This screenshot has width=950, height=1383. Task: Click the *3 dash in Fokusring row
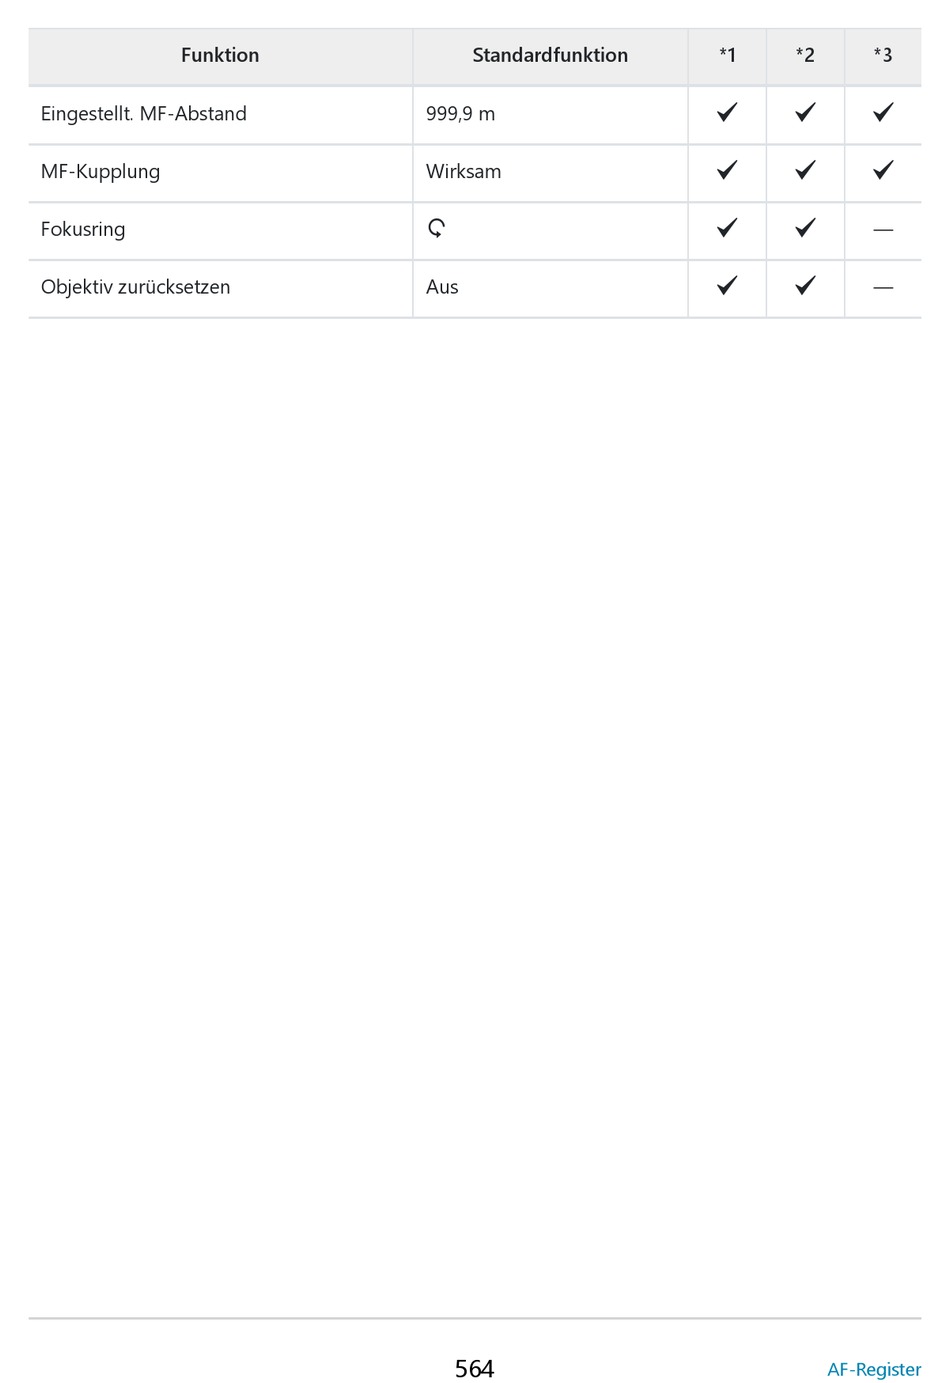pyautogui.click(x=883, y=230)
